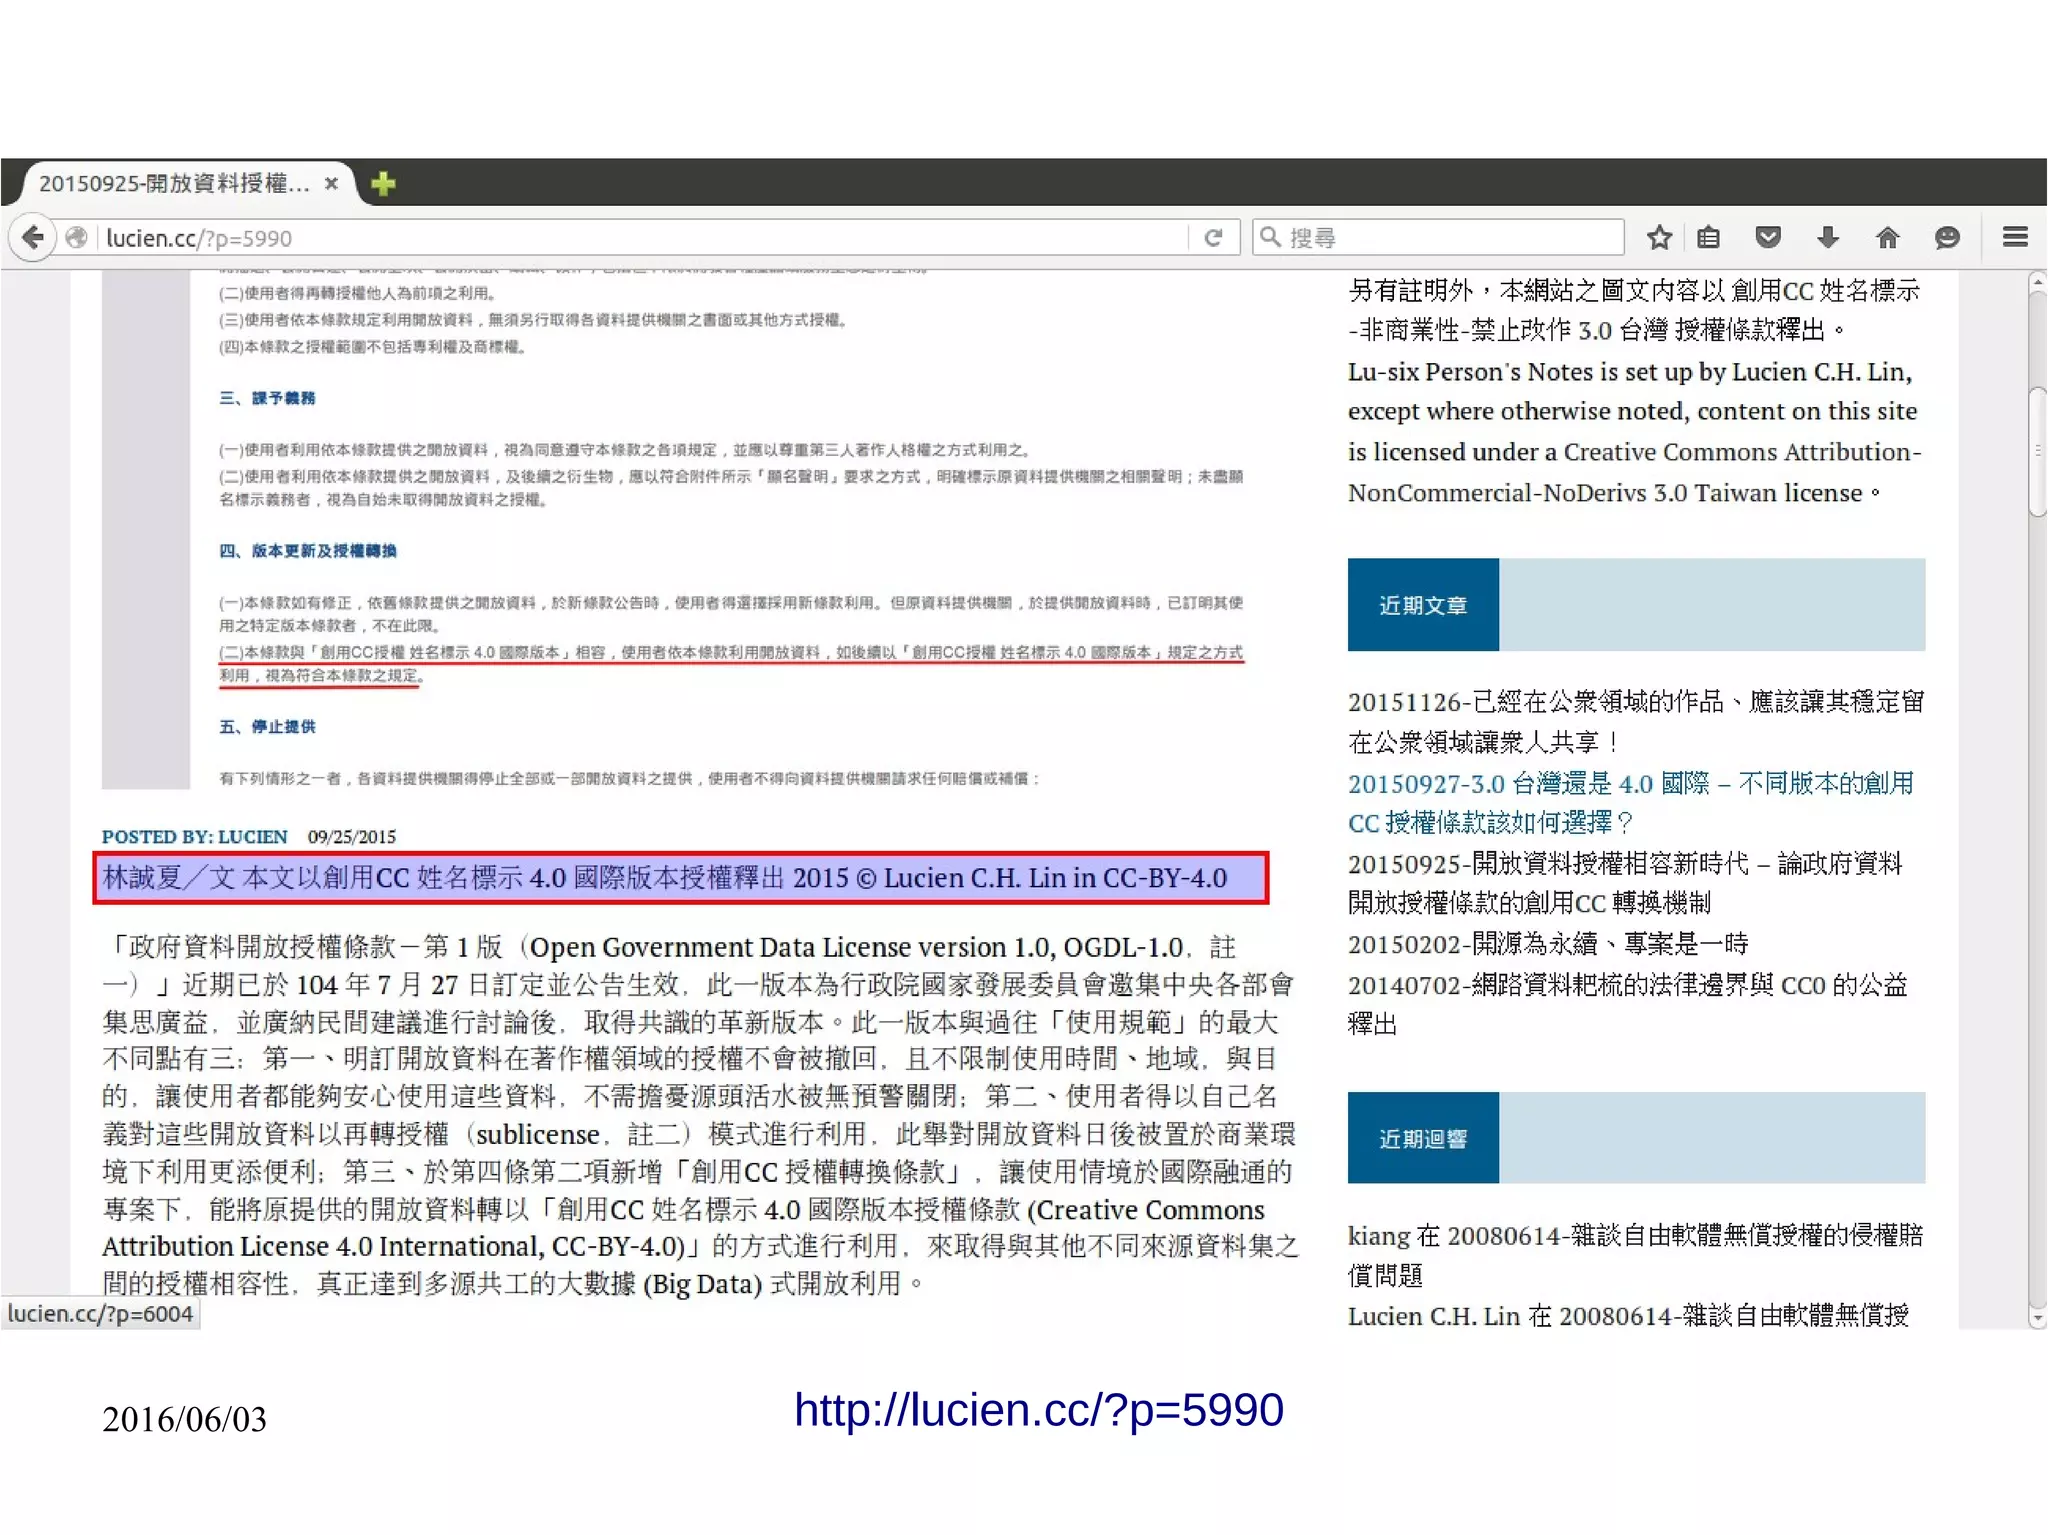The width and height of the screenshot is (2048, 1535).
Task: Click the reload page icon
Action: [1213, 238]
